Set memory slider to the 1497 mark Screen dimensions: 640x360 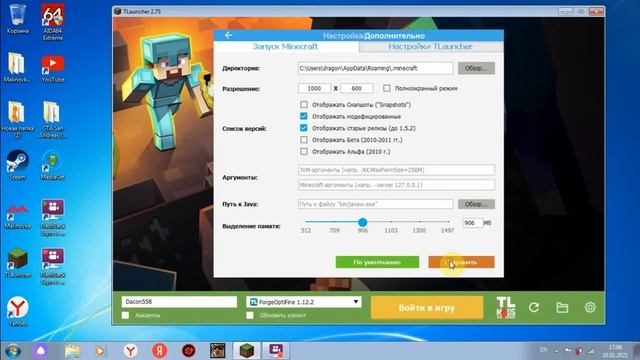[448, 222]
